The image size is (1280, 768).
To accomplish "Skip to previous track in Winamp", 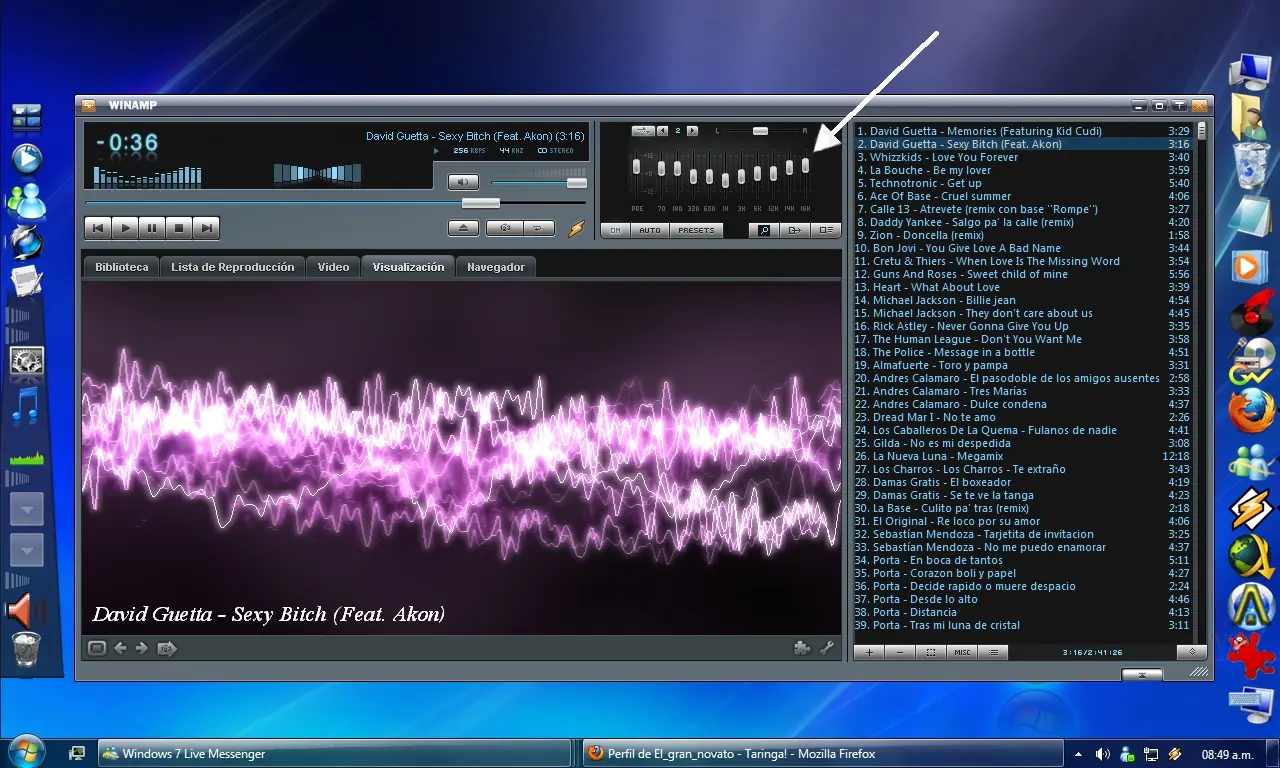I will (98, 228).
